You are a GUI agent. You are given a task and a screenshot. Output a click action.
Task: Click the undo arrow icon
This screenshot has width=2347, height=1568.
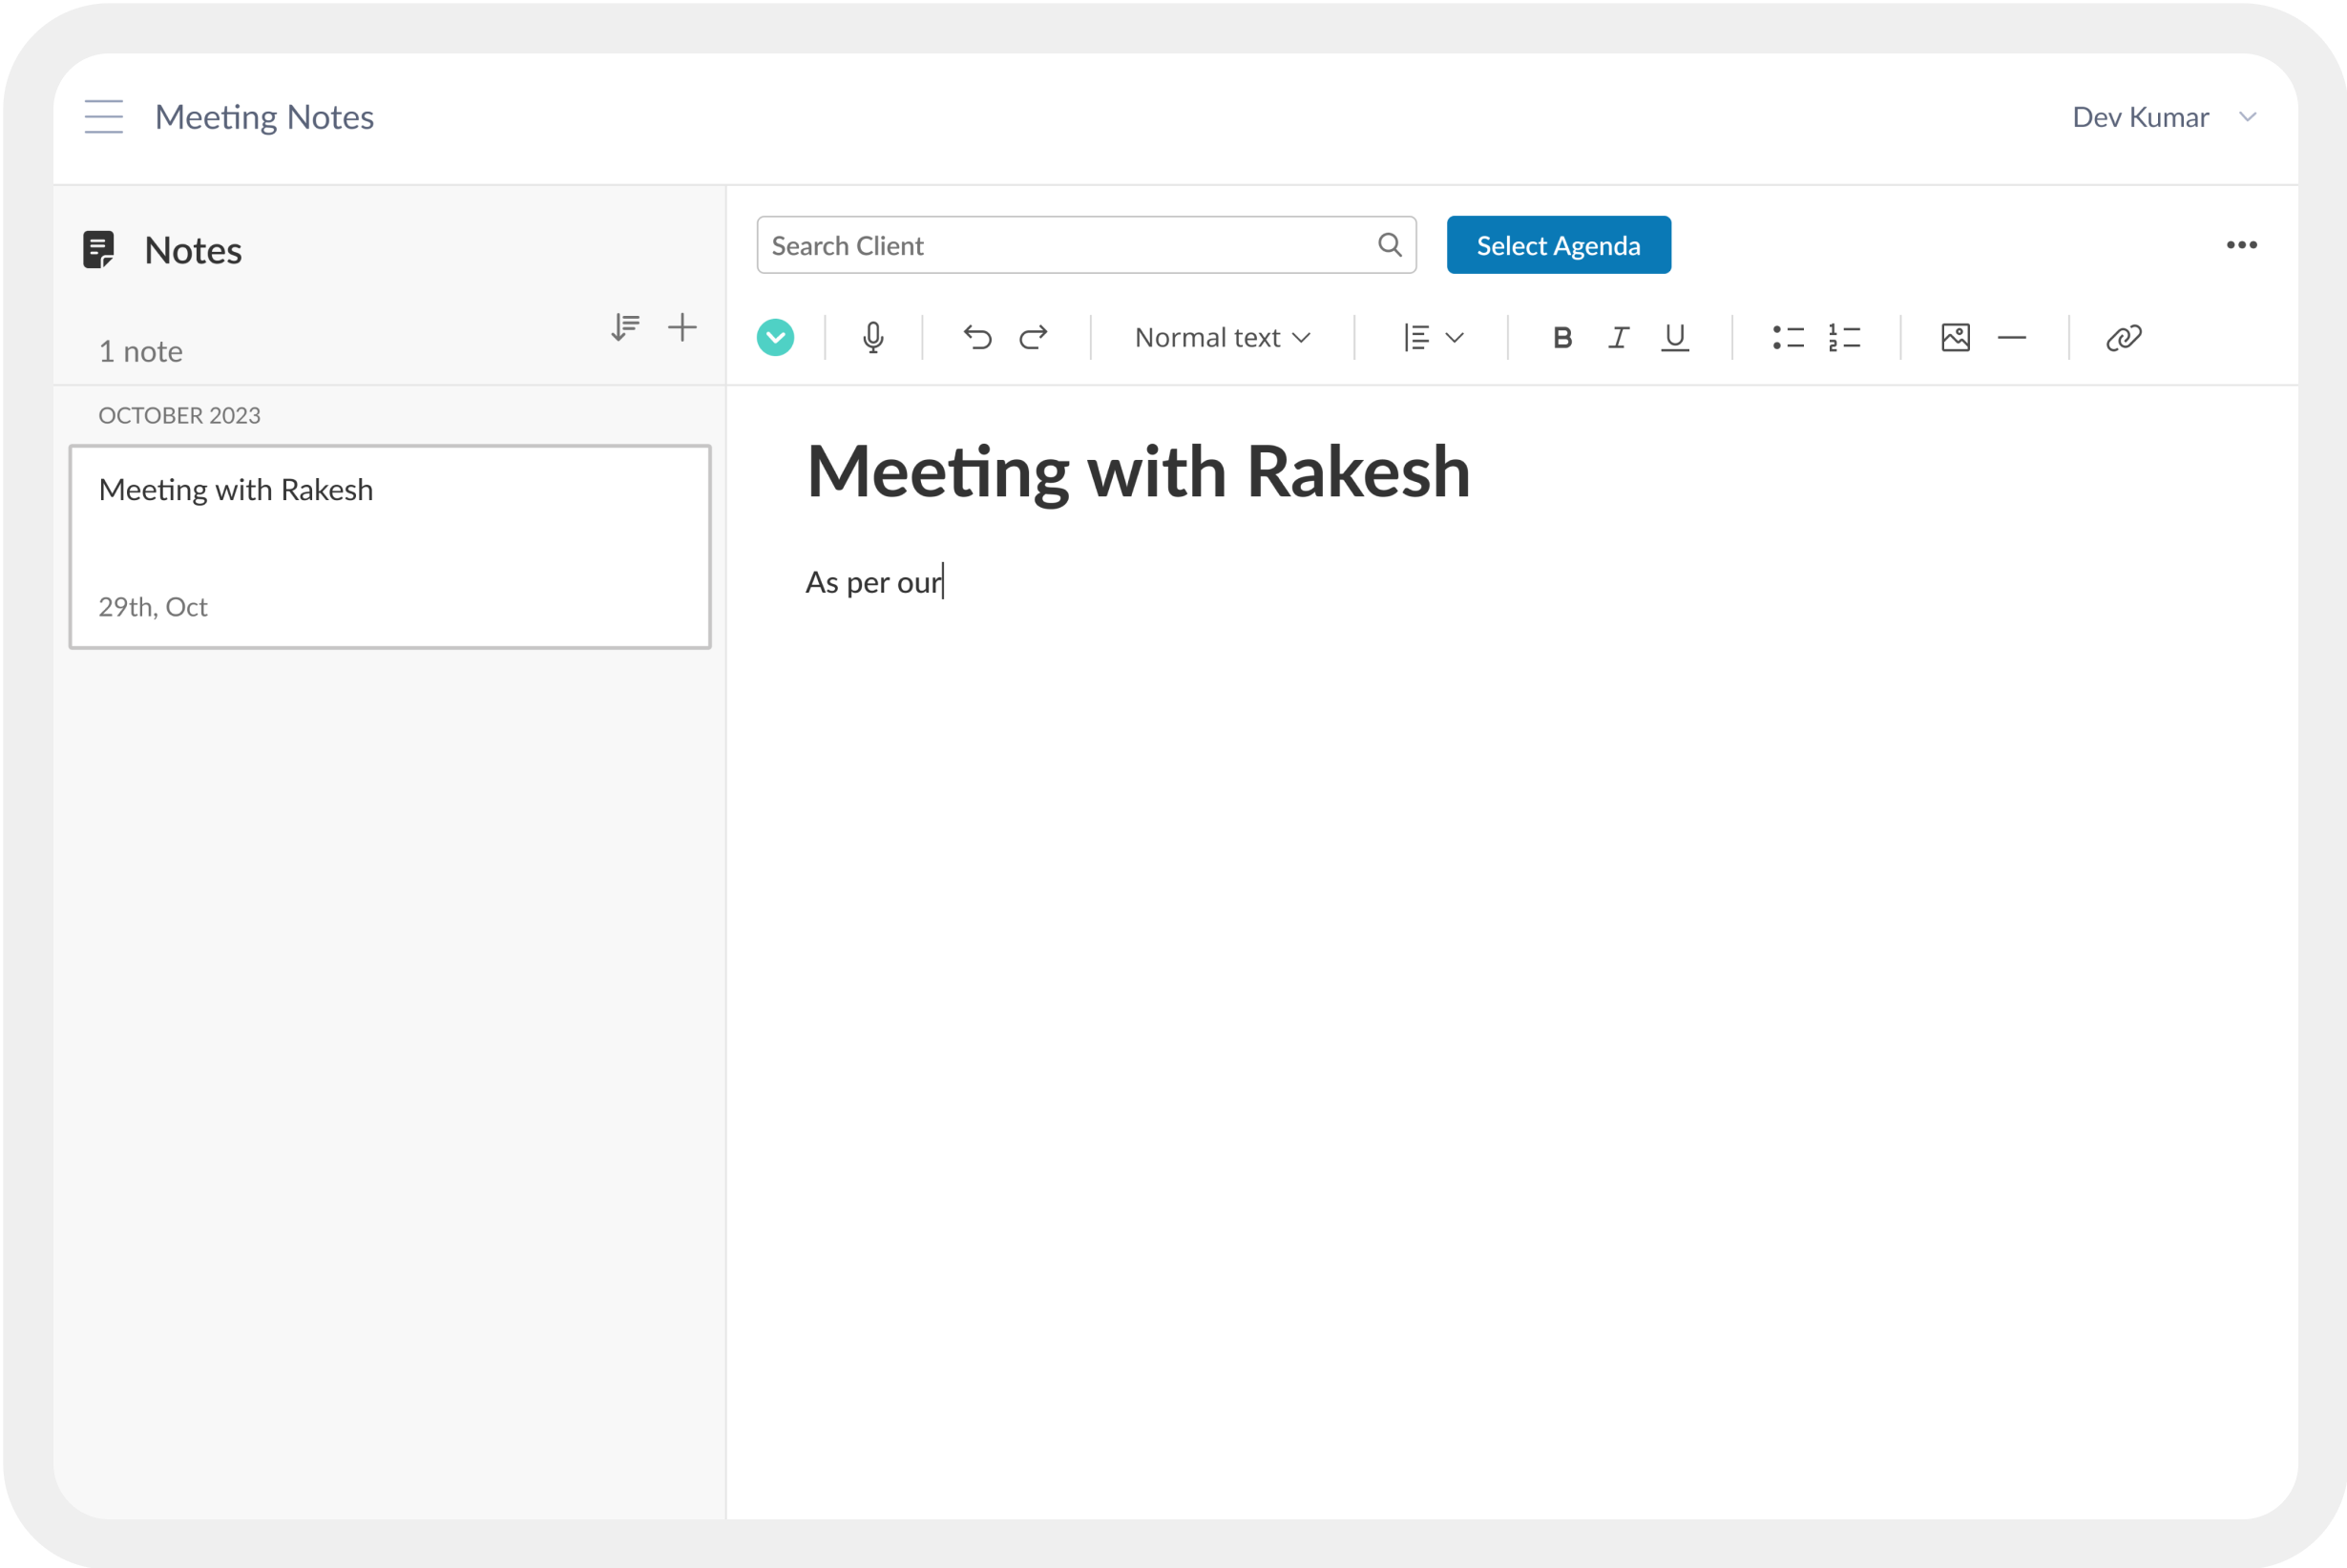977,338
